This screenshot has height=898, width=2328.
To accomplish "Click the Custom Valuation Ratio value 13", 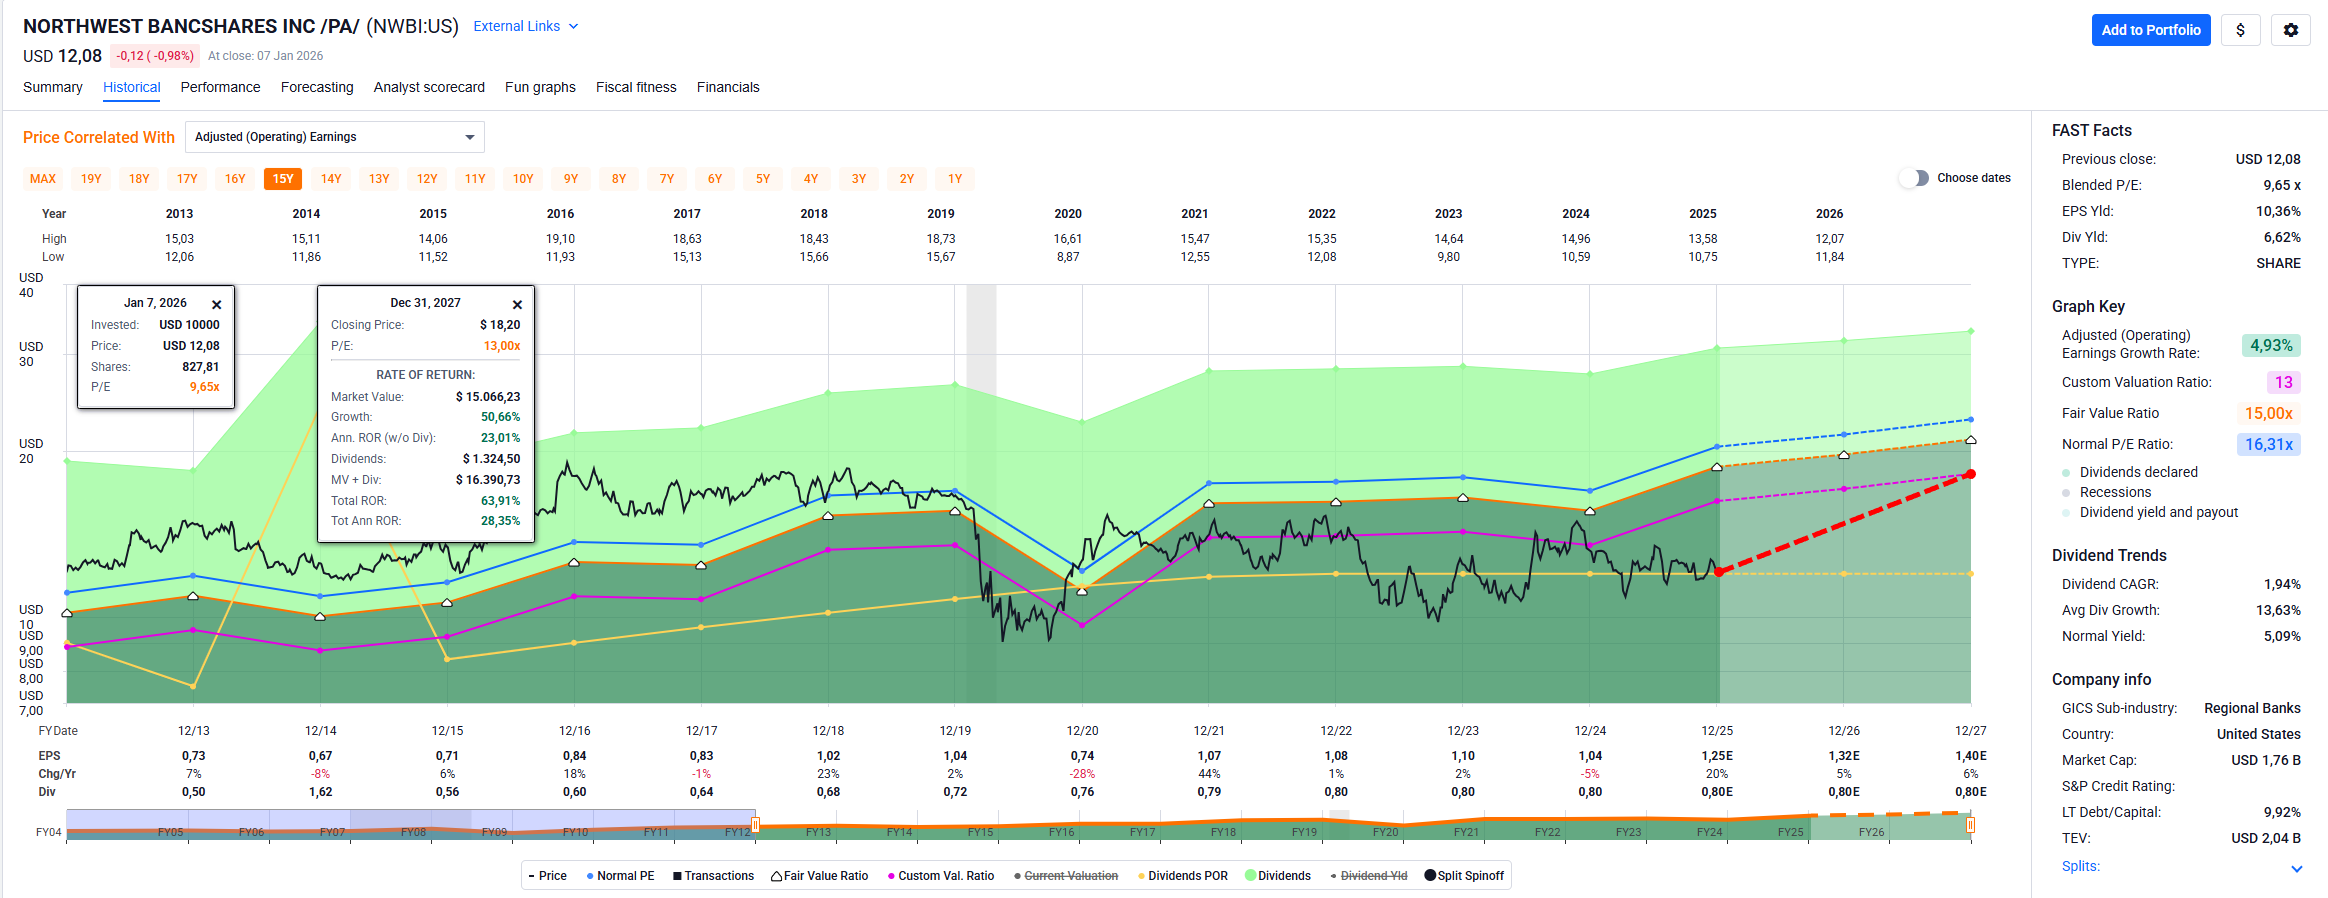I will 2283,382.
